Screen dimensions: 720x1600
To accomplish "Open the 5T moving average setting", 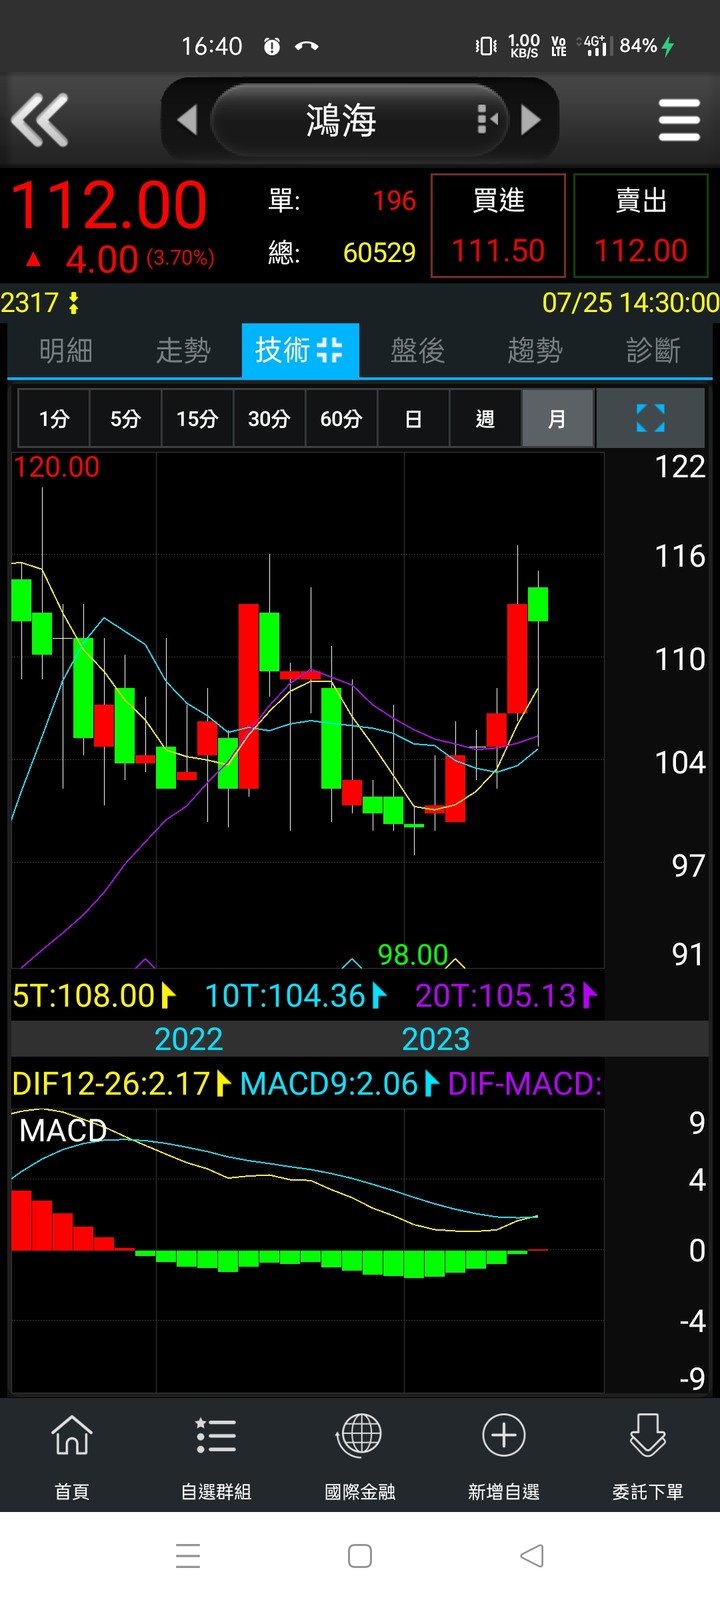I will (x=94, y=995).
